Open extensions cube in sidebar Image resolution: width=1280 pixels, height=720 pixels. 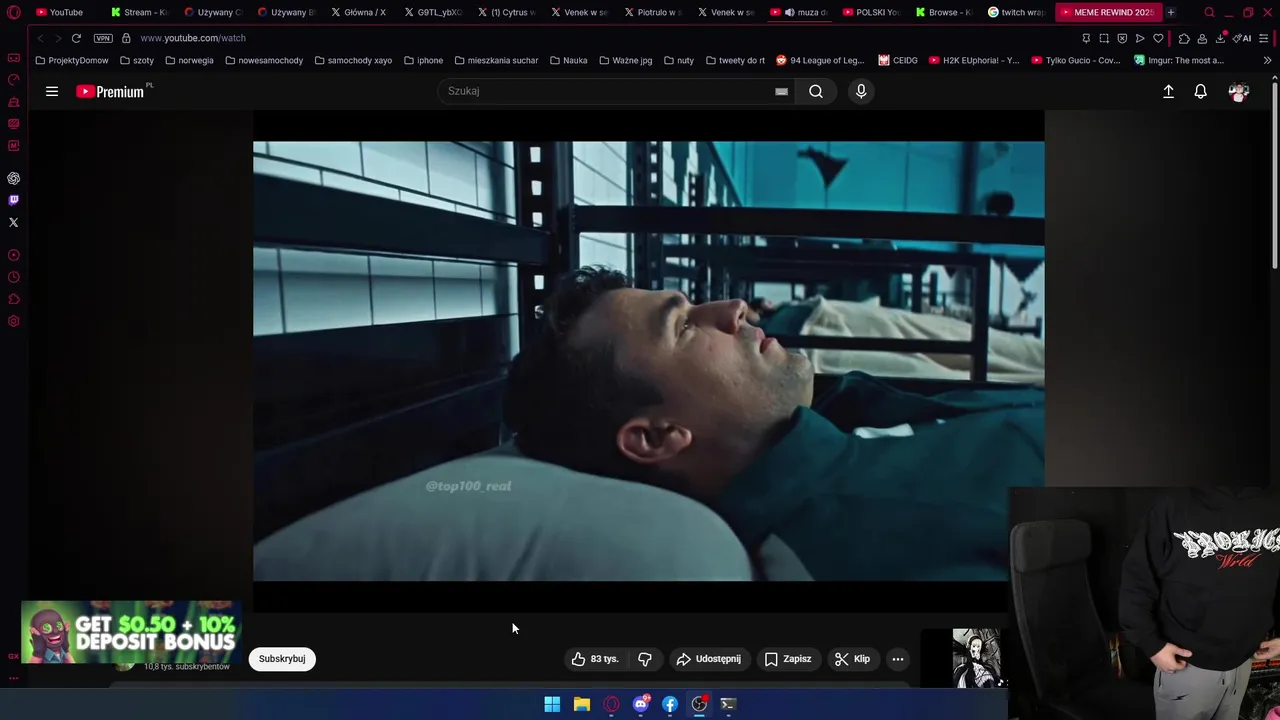point(13,299)
